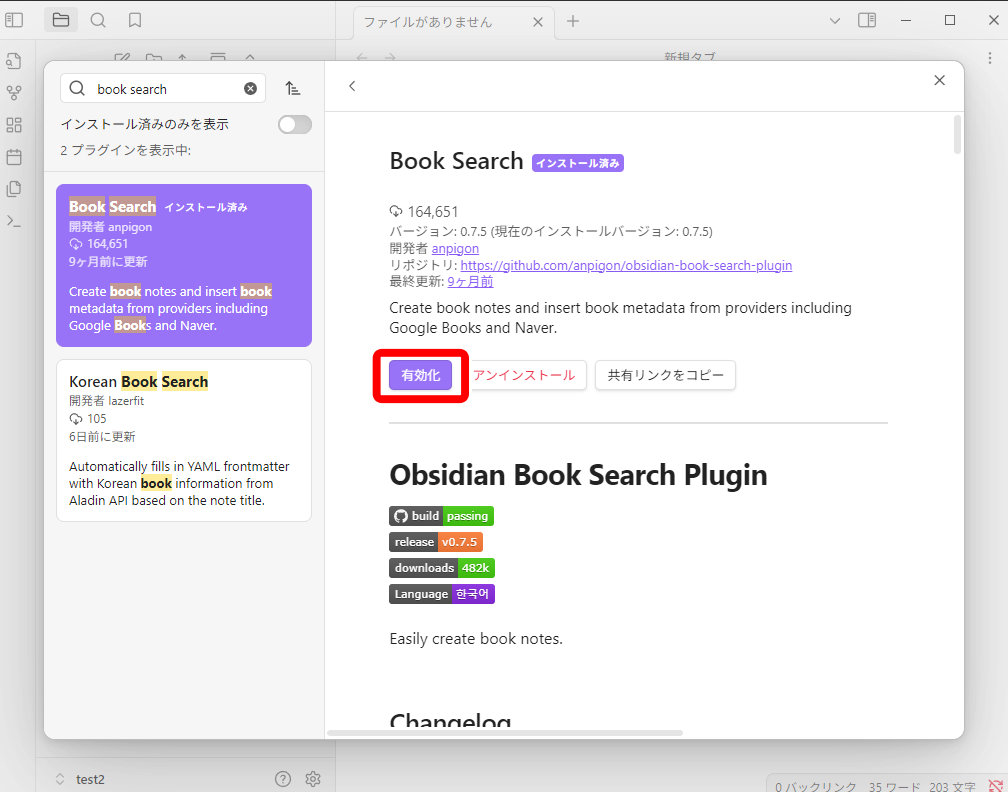Click the release v0.7.5 badge
The height and width of the screenshot is (792, 1008).
click(x=436, y=542)
